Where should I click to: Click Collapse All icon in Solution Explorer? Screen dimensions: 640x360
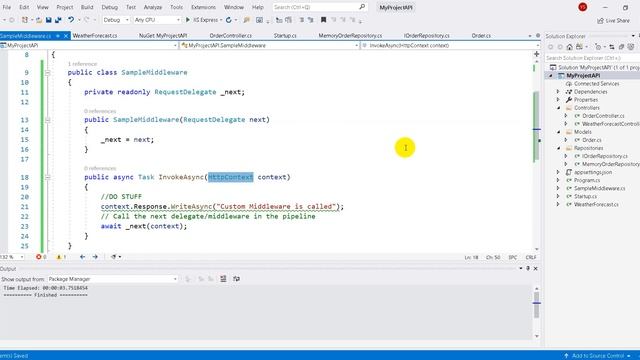pyautogui.click(x=621, y=47)
